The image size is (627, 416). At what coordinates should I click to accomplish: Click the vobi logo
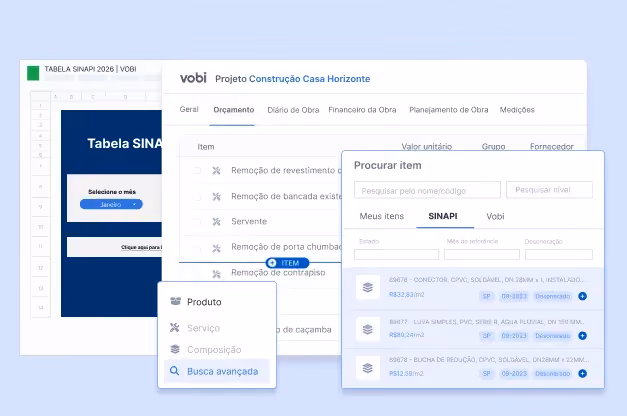point(193,78)
